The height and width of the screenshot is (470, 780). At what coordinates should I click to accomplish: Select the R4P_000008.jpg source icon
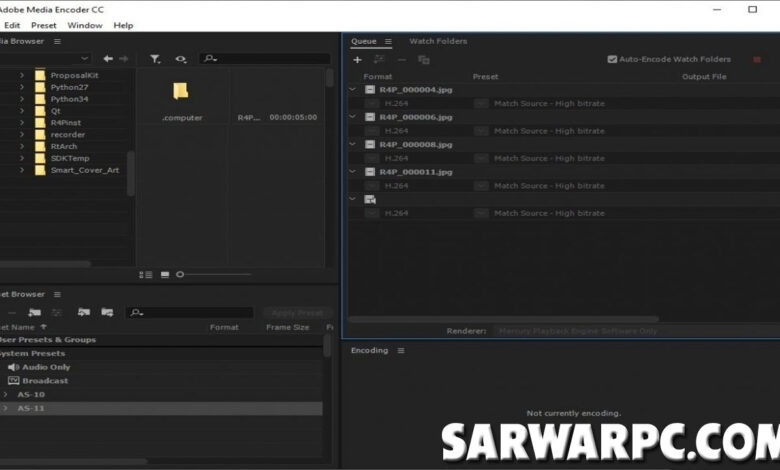(x=370, y=144)
